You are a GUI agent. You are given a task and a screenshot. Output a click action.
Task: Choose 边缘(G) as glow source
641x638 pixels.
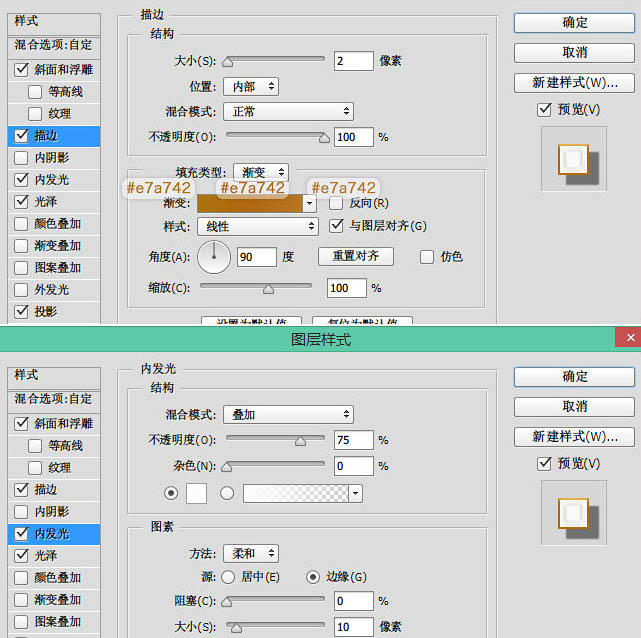pyautogui.click(x=313, y=577)
